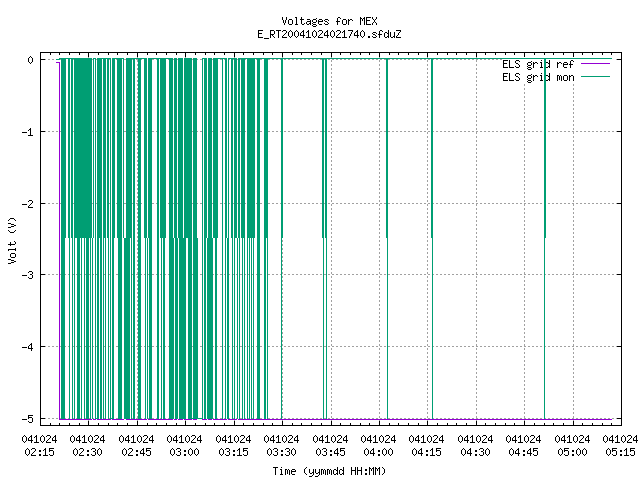Screen dimensions: 640x480
Task: Click the green voltage spike at 03:30
Action: [282, 239]
